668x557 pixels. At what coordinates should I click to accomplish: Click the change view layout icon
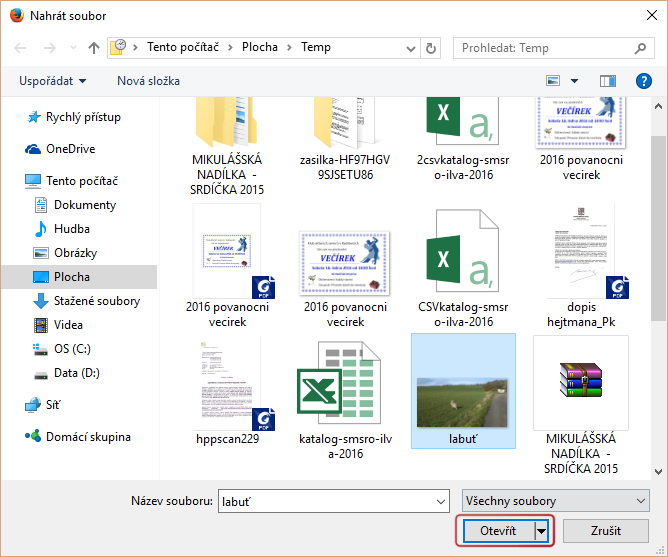tap(553, 81)
